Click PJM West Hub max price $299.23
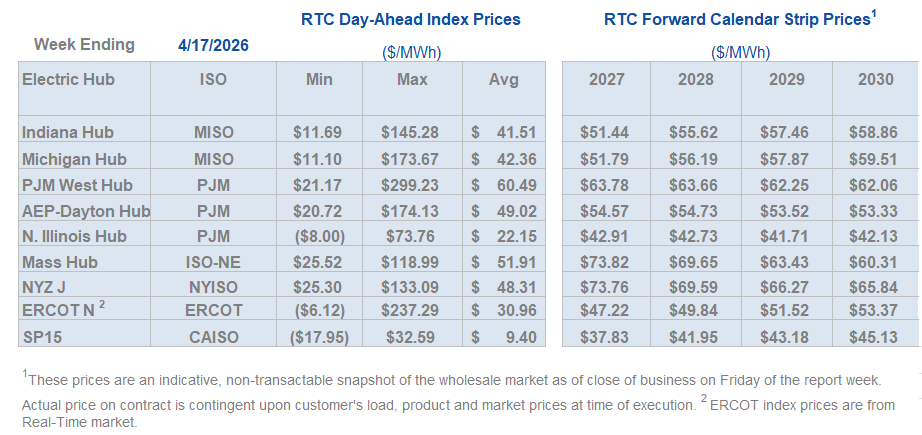Viewport: 922px width, 435px height. [x=411, y=185]
